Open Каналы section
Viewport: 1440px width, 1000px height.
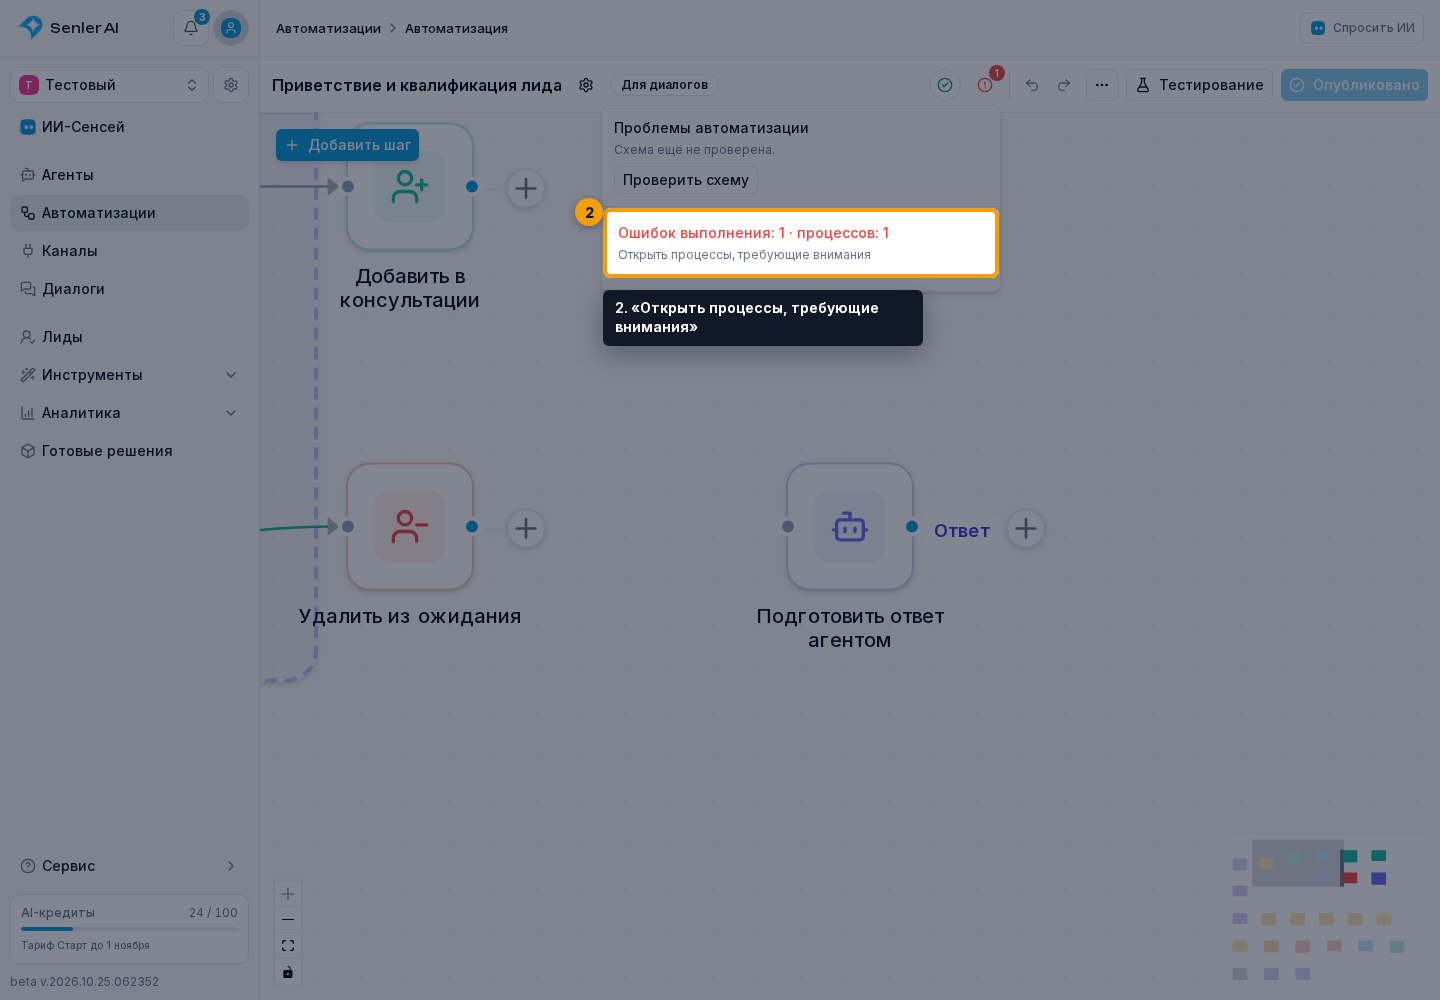coord(130,251)
